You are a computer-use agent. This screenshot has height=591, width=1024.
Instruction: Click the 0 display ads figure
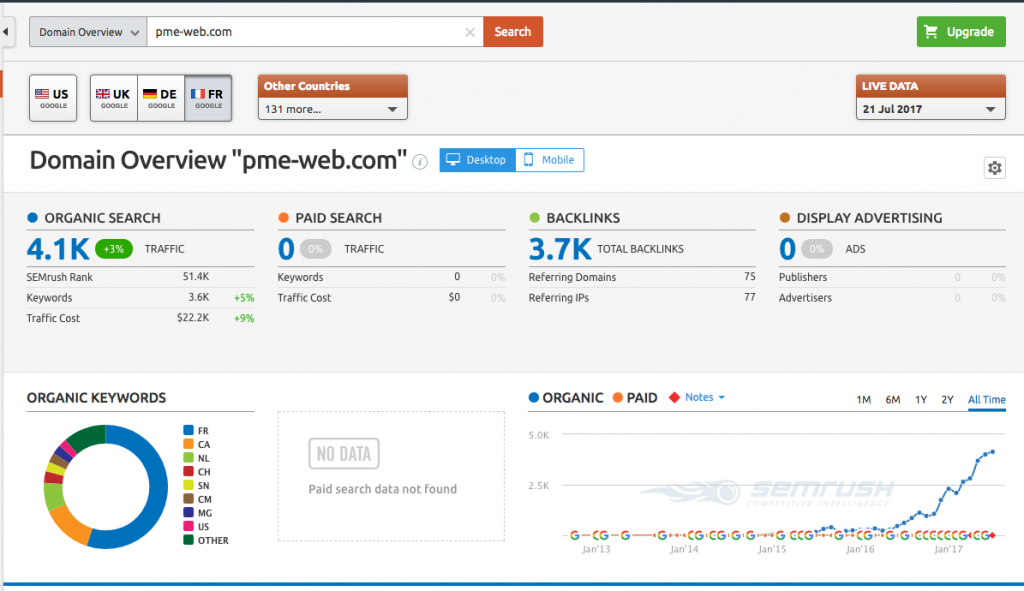(788, 249)
